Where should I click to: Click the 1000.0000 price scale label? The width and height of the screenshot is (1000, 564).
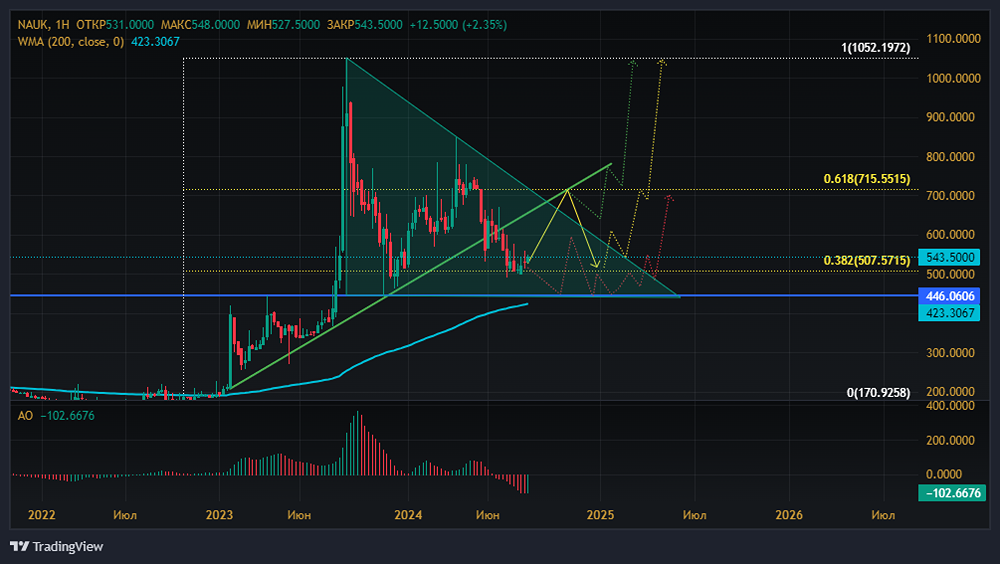coord(953,78)
